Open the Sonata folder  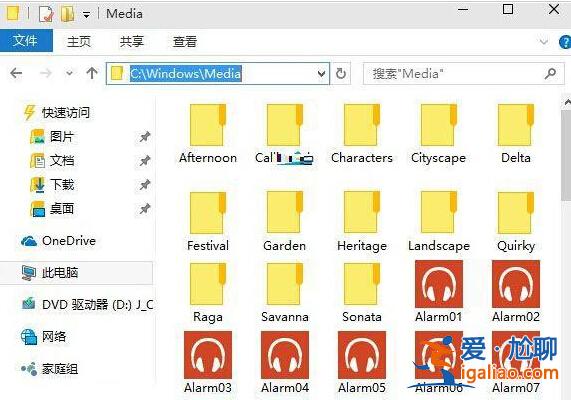click(x=362, y=293)
